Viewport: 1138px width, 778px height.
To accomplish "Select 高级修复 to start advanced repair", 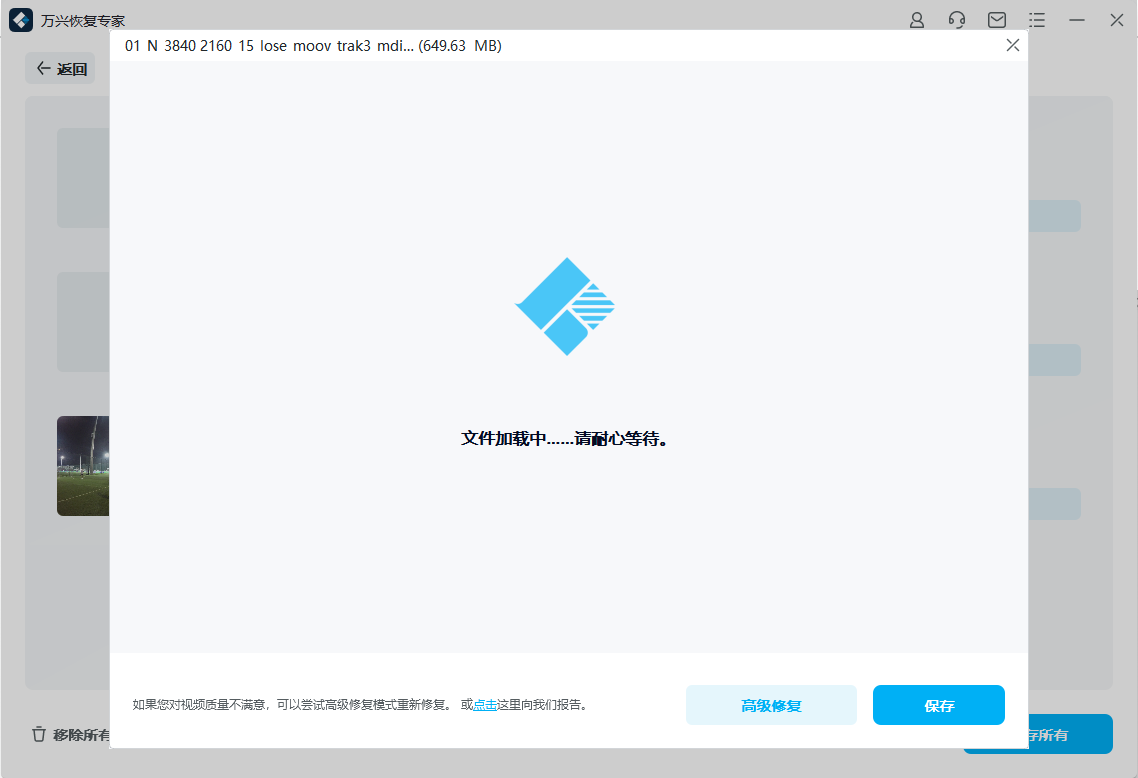I will coord(771,705).
